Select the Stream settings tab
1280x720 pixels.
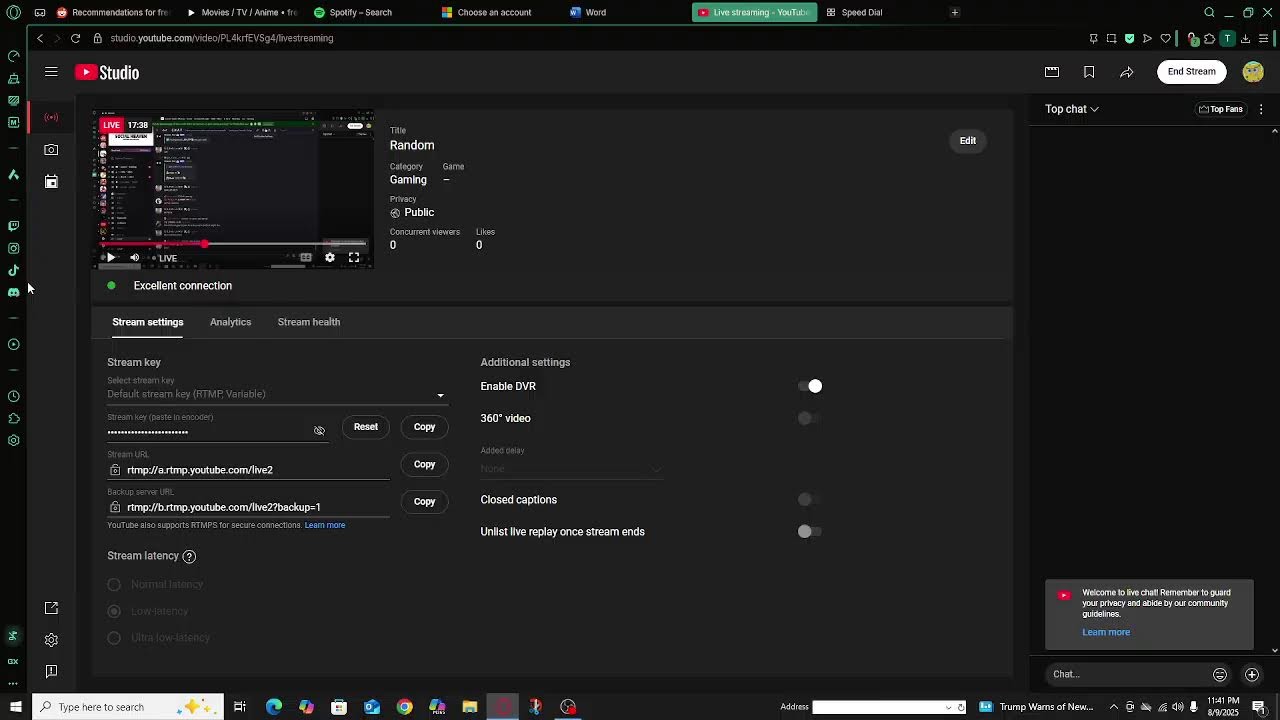pos(148,322)
